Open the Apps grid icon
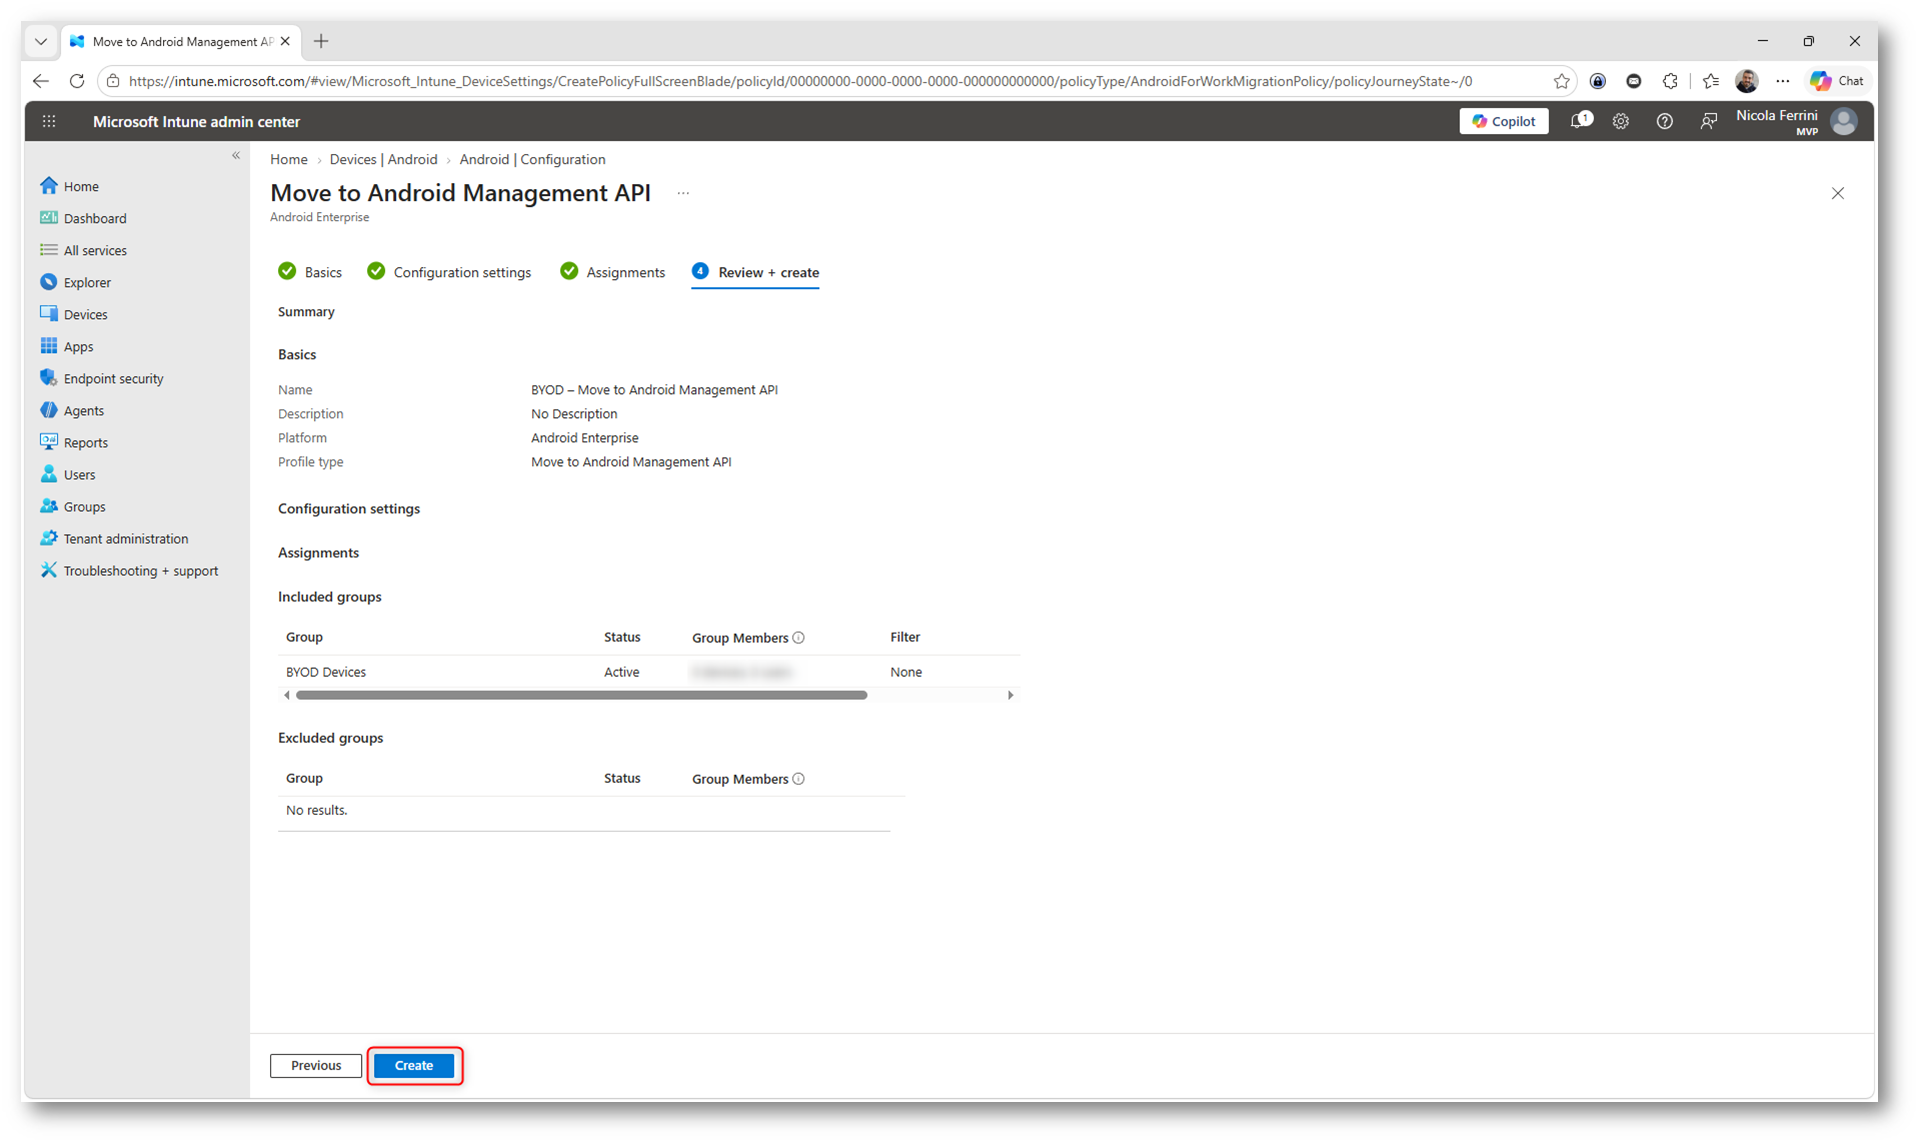This screenshot has width=1920, height=1144. click(x=49, y=346)
